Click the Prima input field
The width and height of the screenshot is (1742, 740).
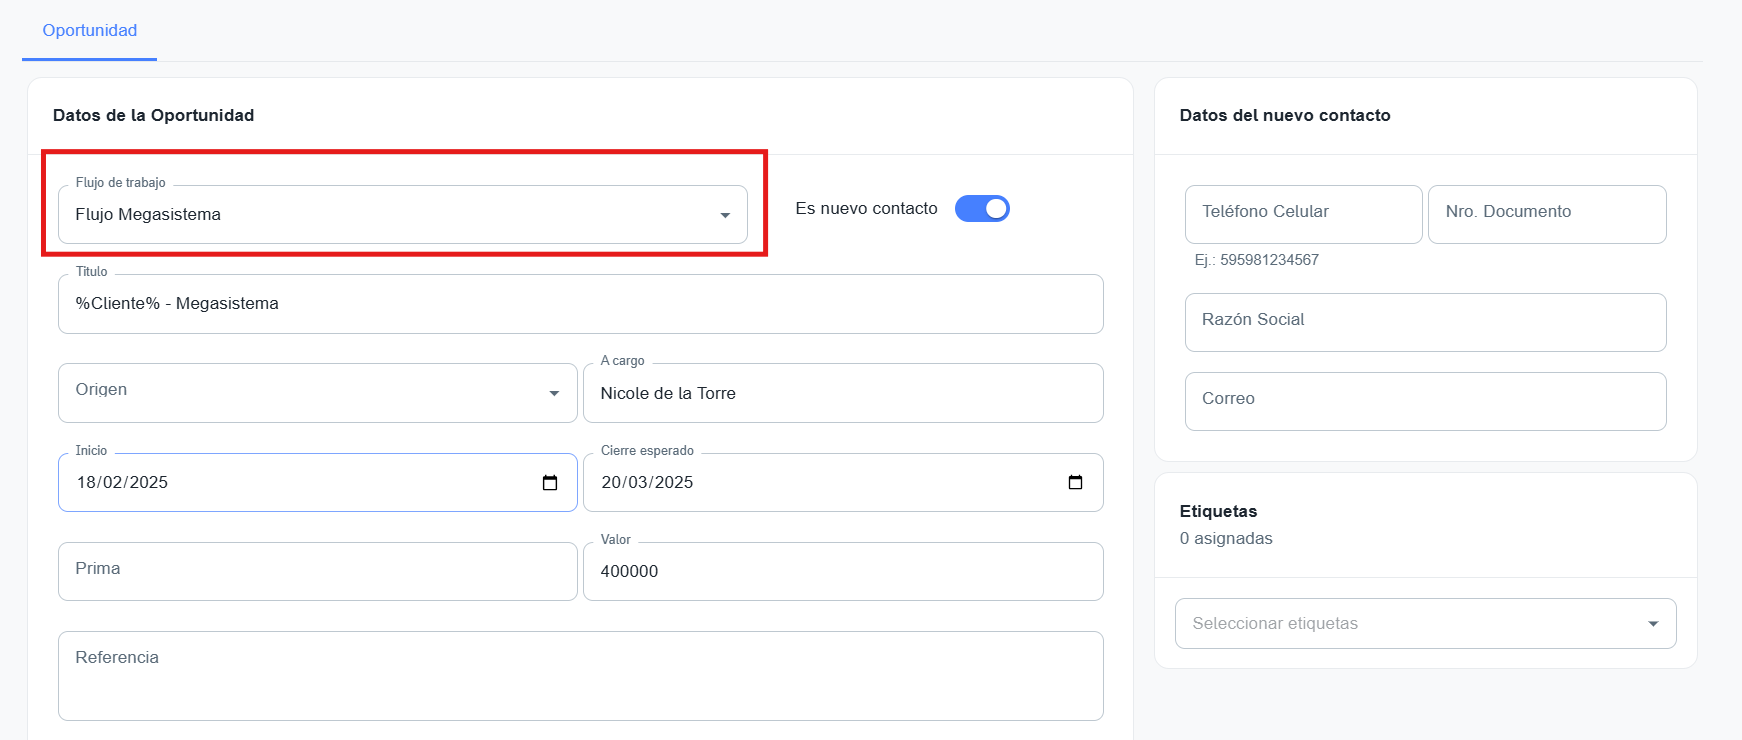(317, 571)
